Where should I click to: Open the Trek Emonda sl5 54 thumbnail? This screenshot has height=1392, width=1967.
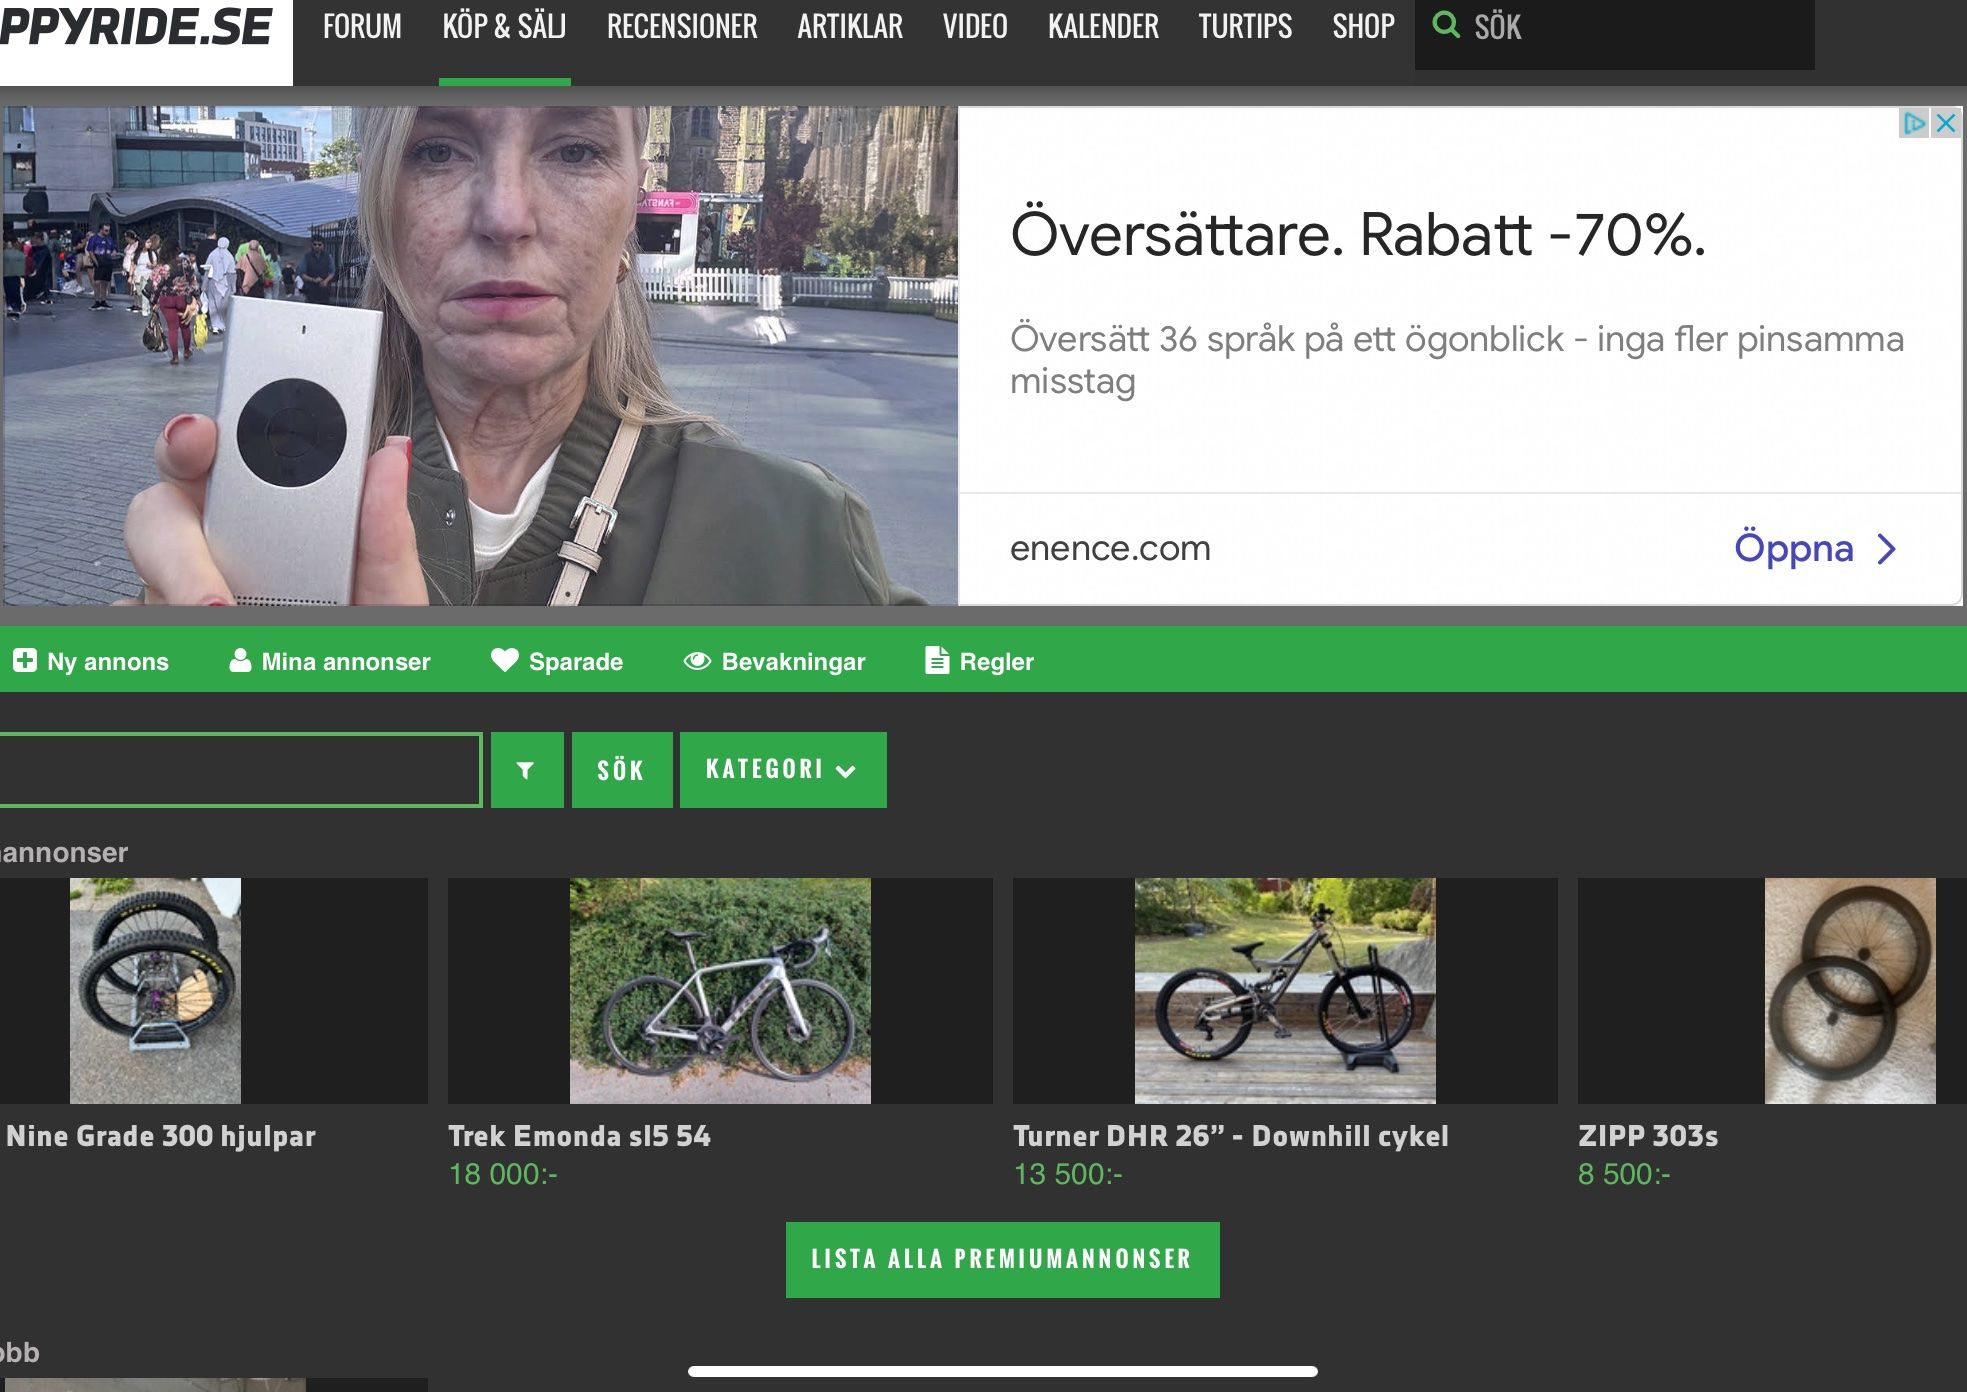coord(720,991)
